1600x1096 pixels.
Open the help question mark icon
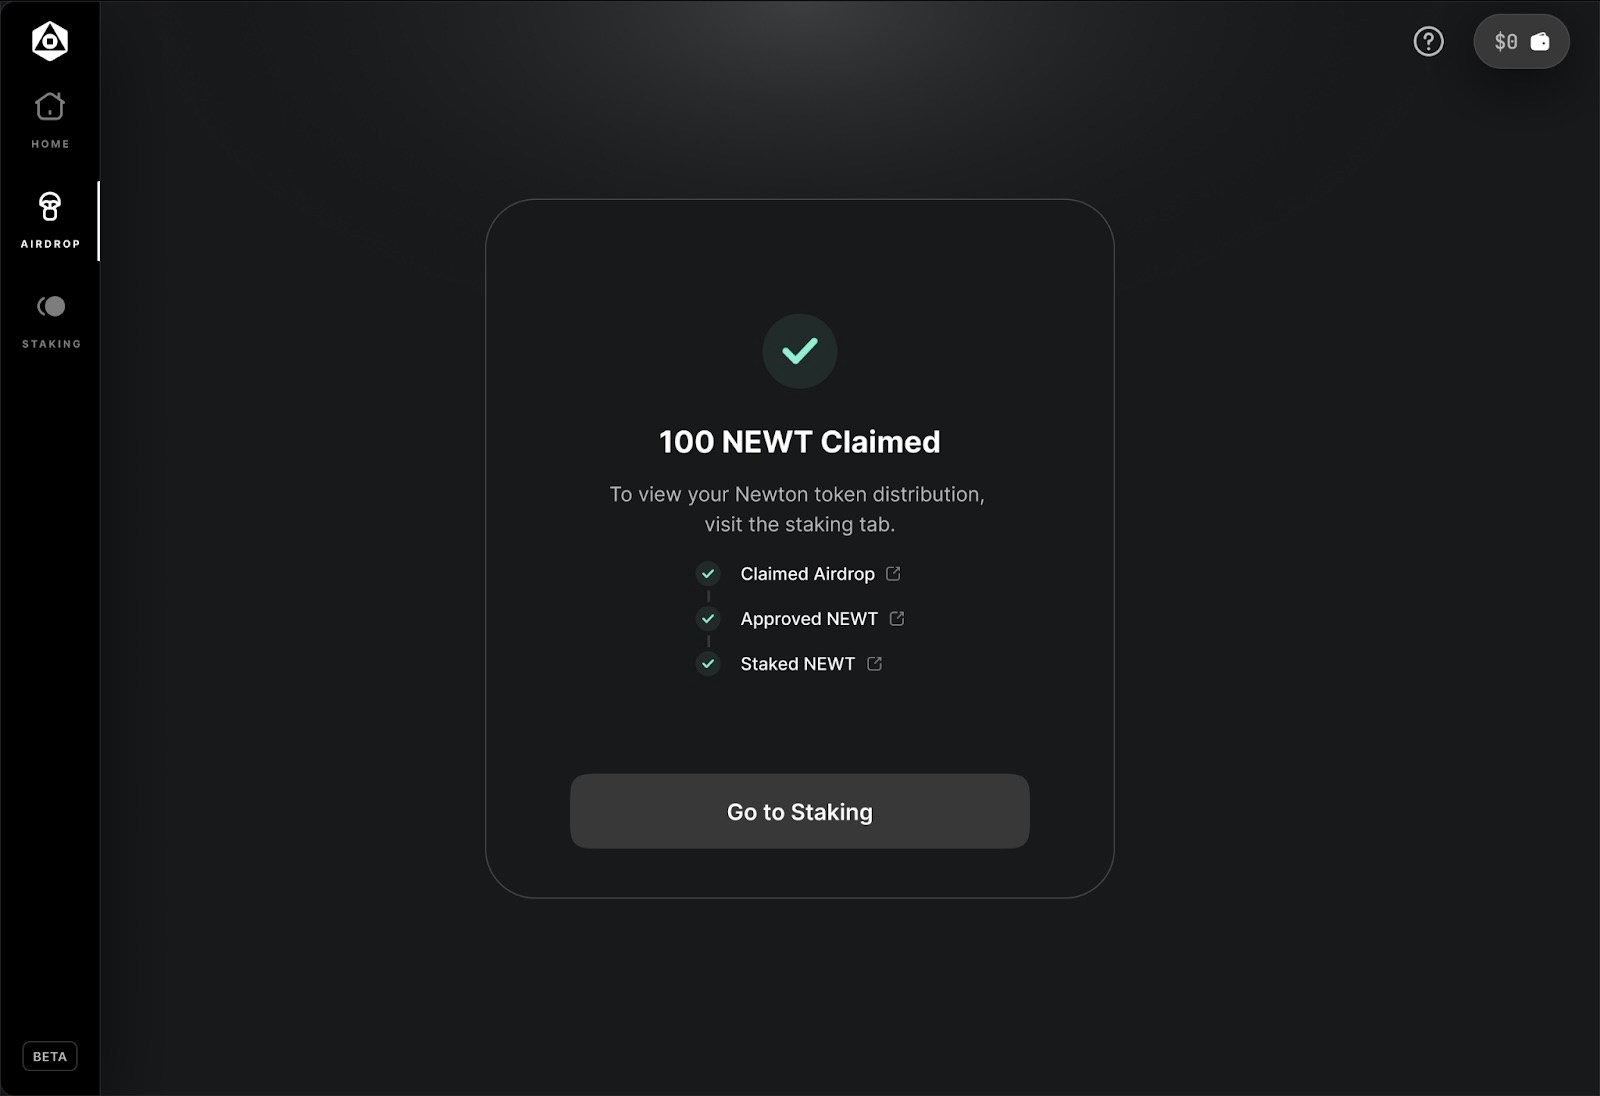1428,41
